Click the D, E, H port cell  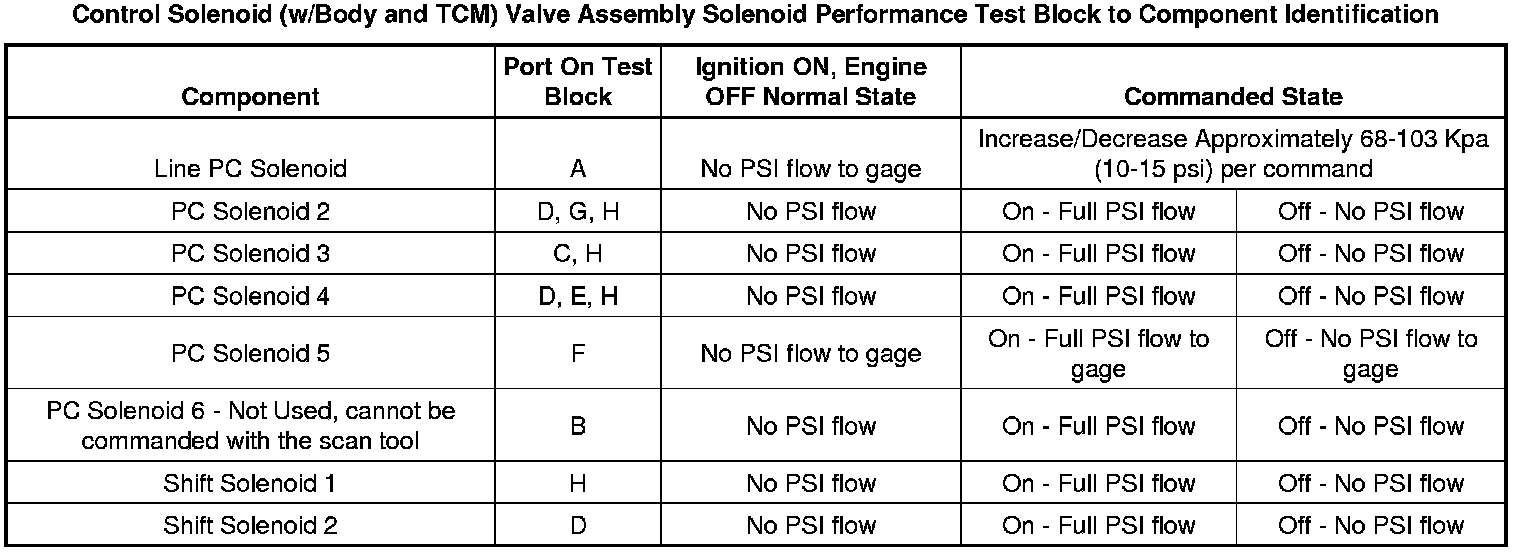coord(577,297)
